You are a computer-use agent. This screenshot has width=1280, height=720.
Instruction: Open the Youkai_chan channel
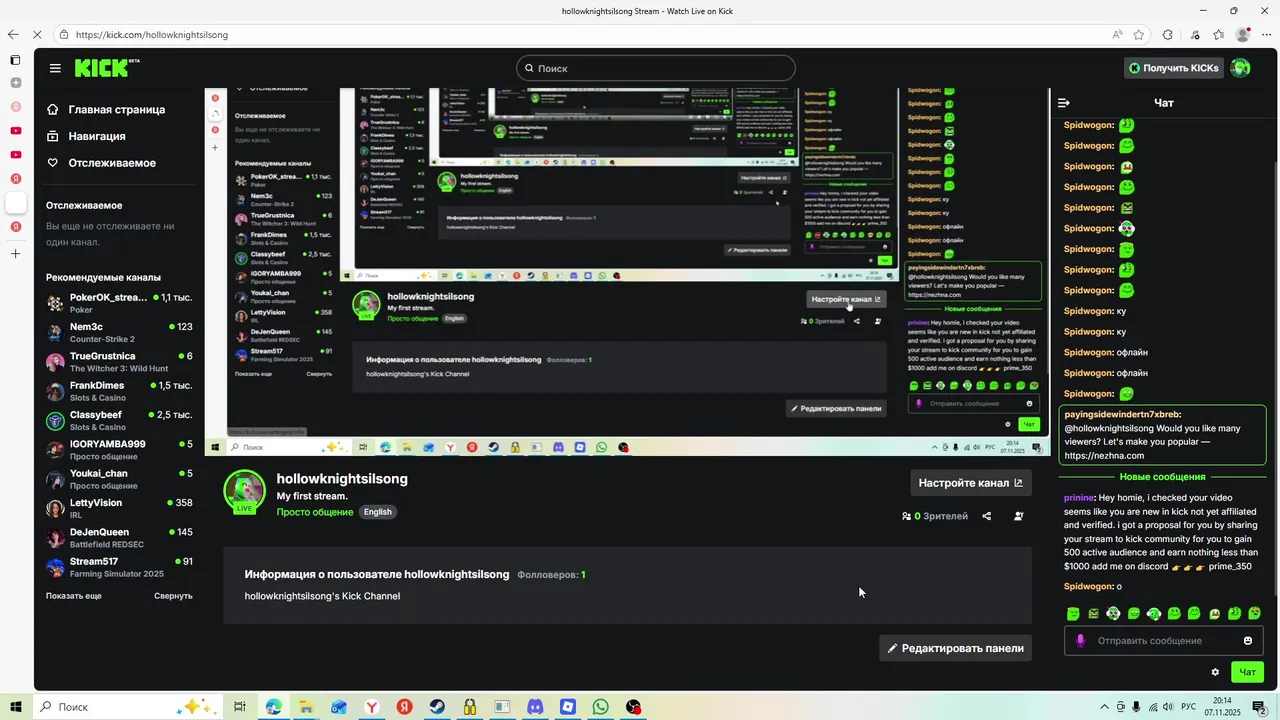tap(119, 479)
